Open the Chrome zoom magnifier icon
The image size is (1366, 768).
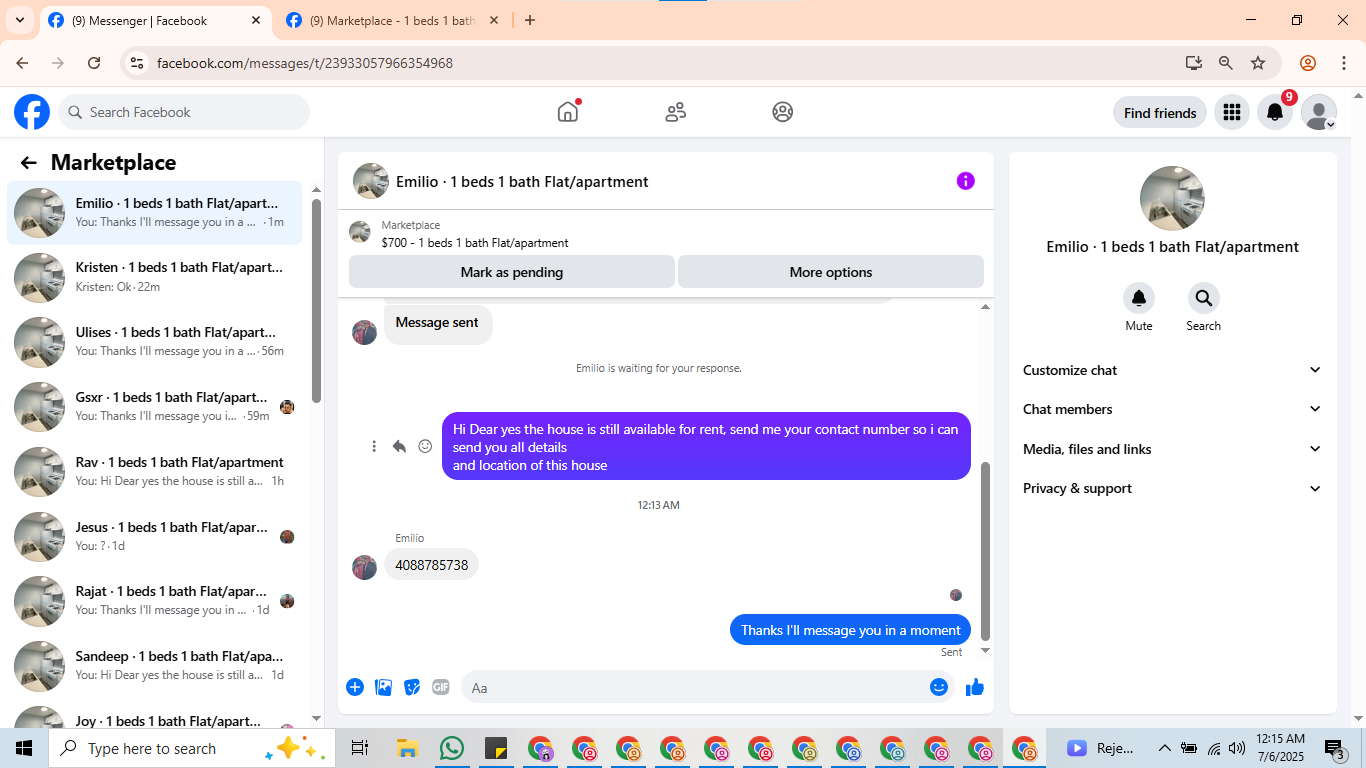1225,63
